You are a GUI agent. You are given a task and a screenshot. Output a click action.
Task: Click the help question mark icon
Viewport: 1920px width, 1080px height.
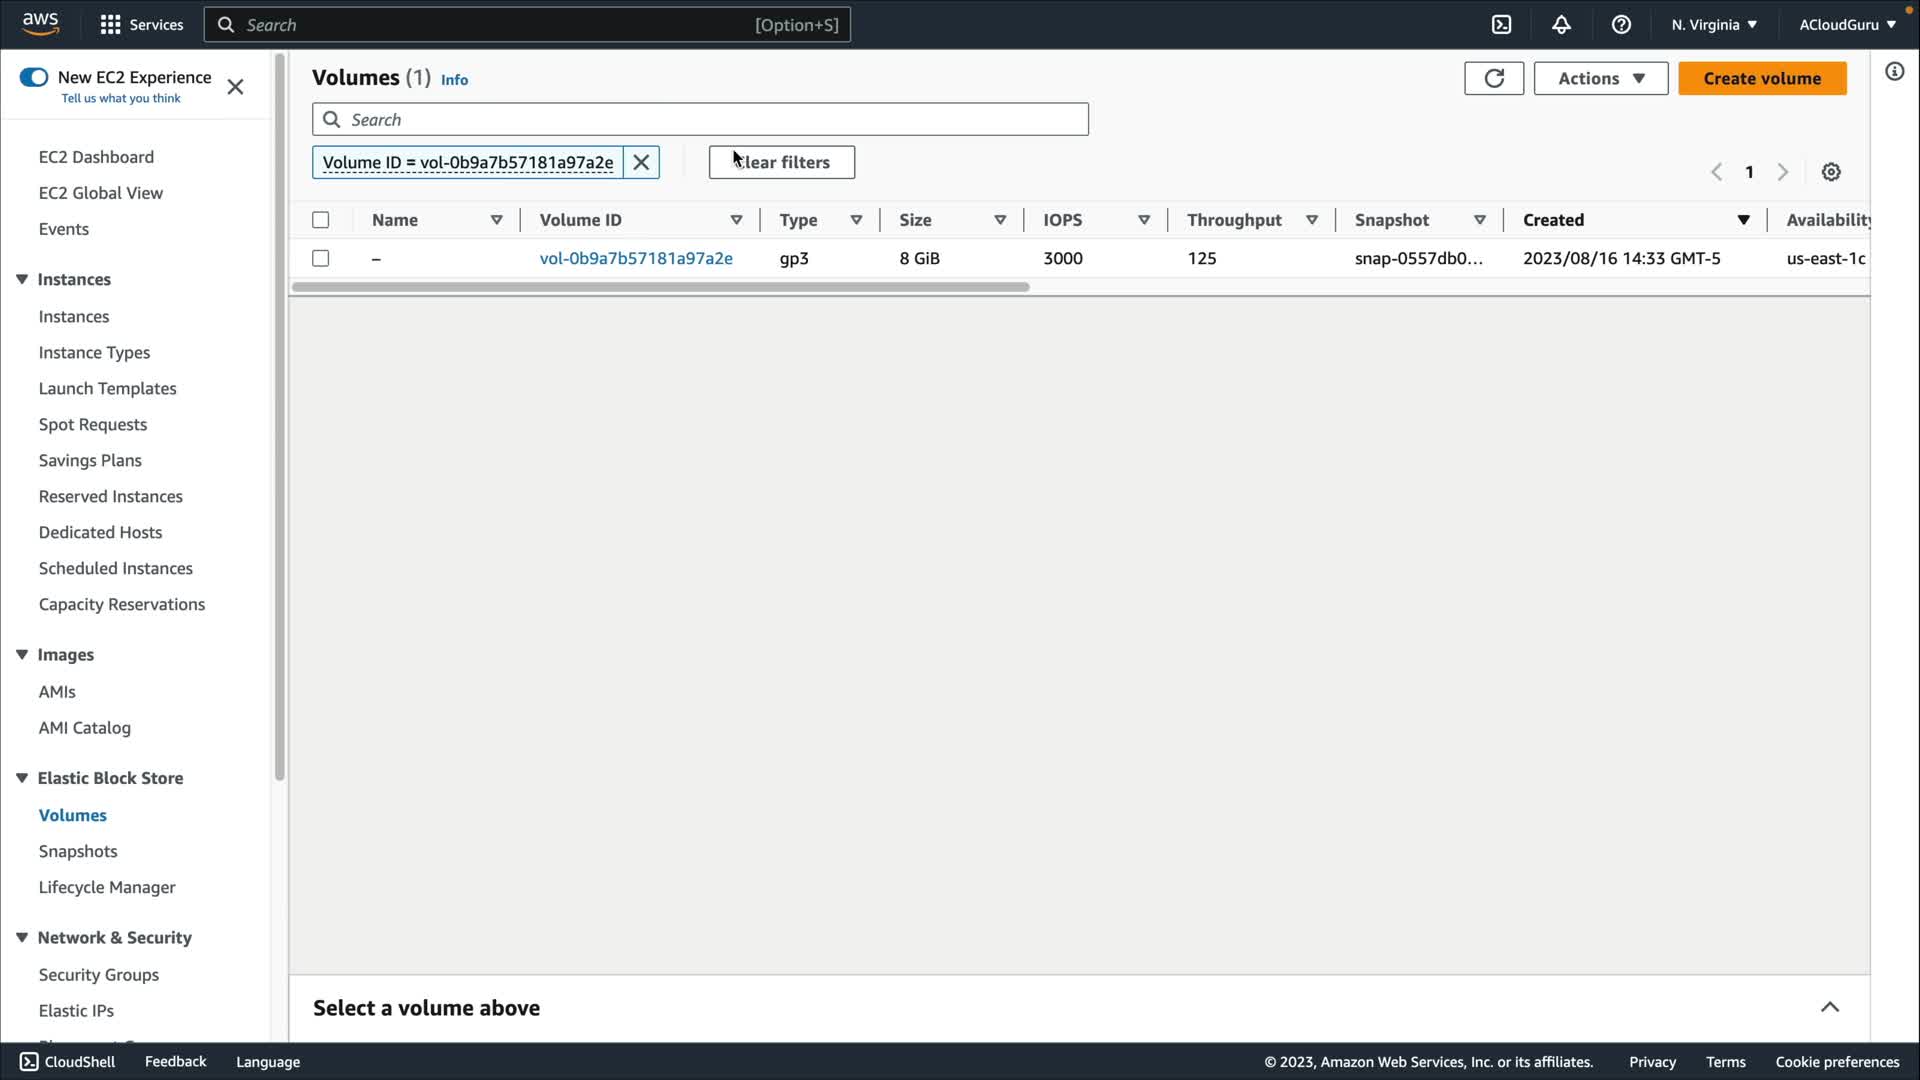click(1621, 25)
